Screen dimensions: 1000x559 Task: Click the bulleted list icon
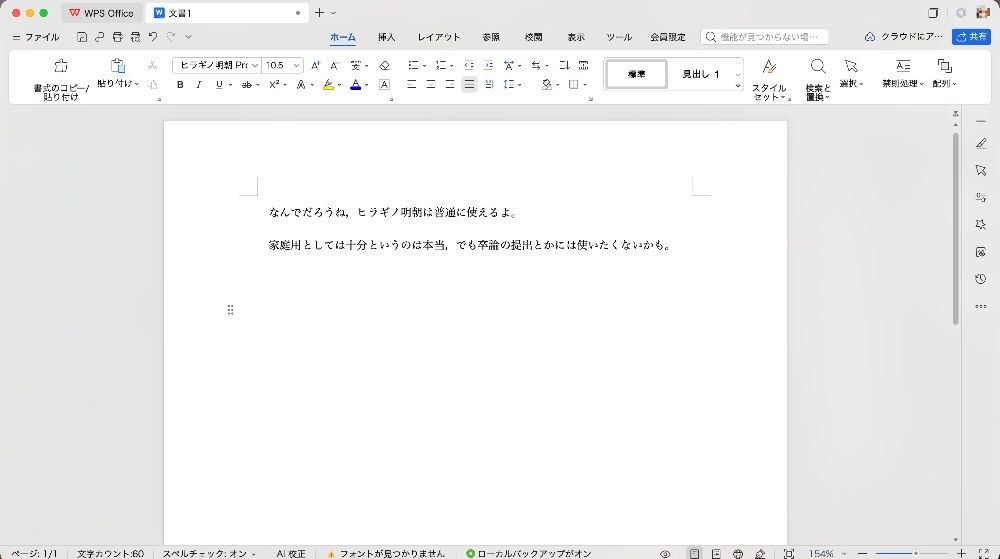tap(413, 65)
